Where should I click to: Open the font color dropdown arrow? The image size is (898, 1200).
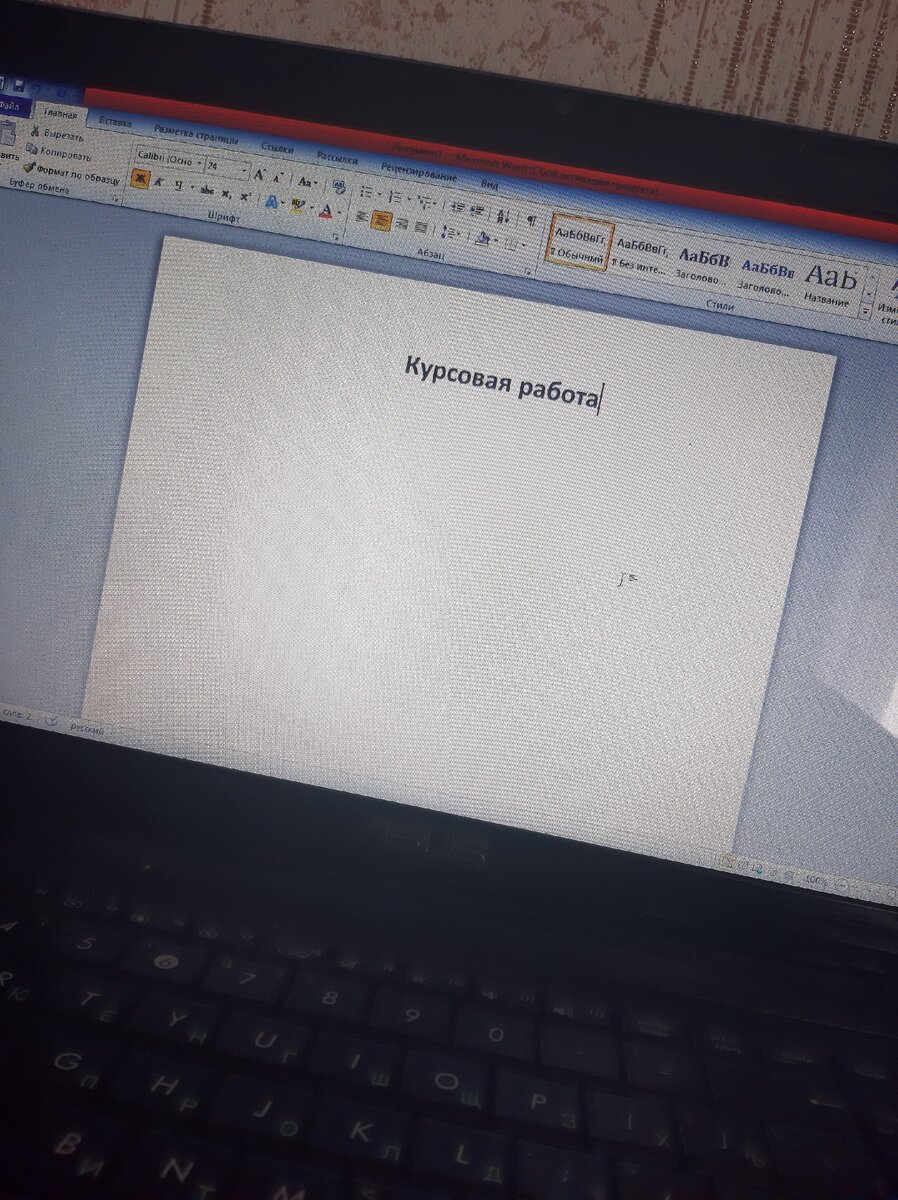(338, 214)
